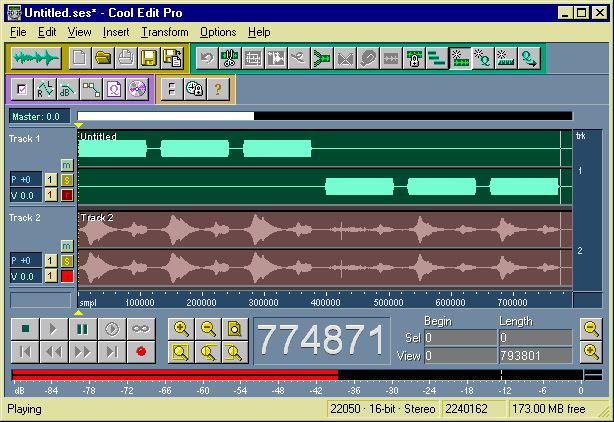614x422 pixels.
Task: Arm Track 1 record with dark red button
Action: click(x=67, y=195)
